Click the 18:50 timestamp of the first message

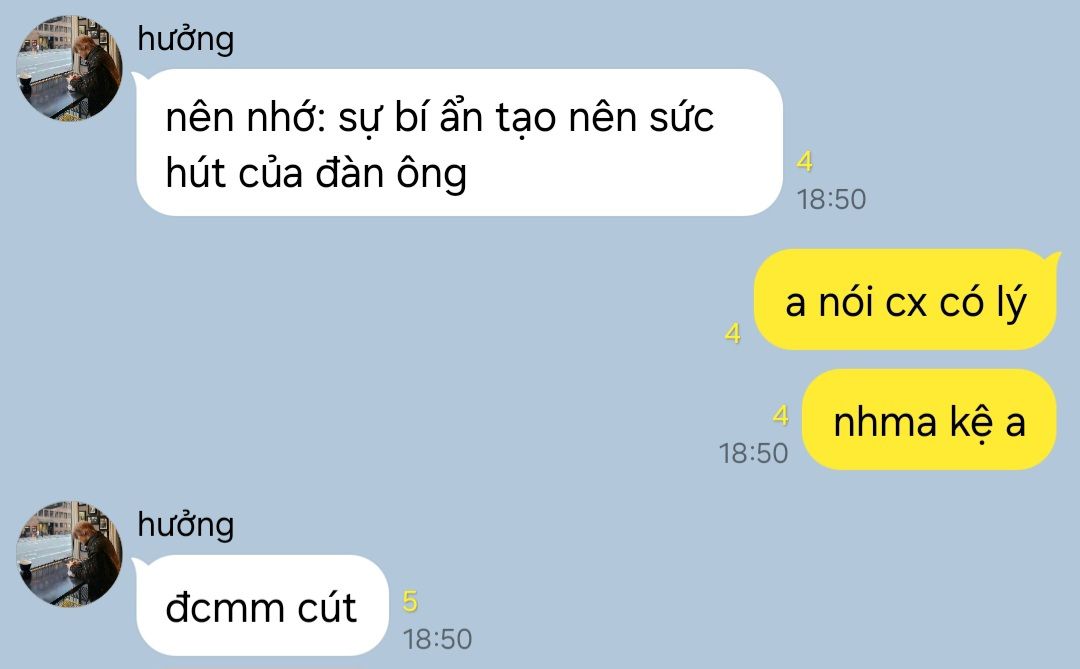tap(831, 200)
